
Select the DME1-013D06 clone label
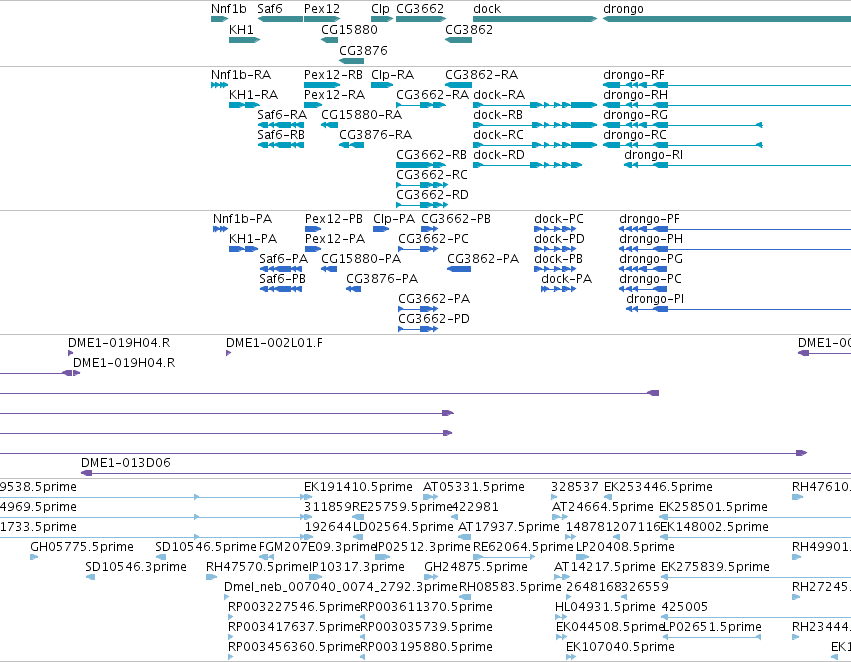(x=126, y=463)
